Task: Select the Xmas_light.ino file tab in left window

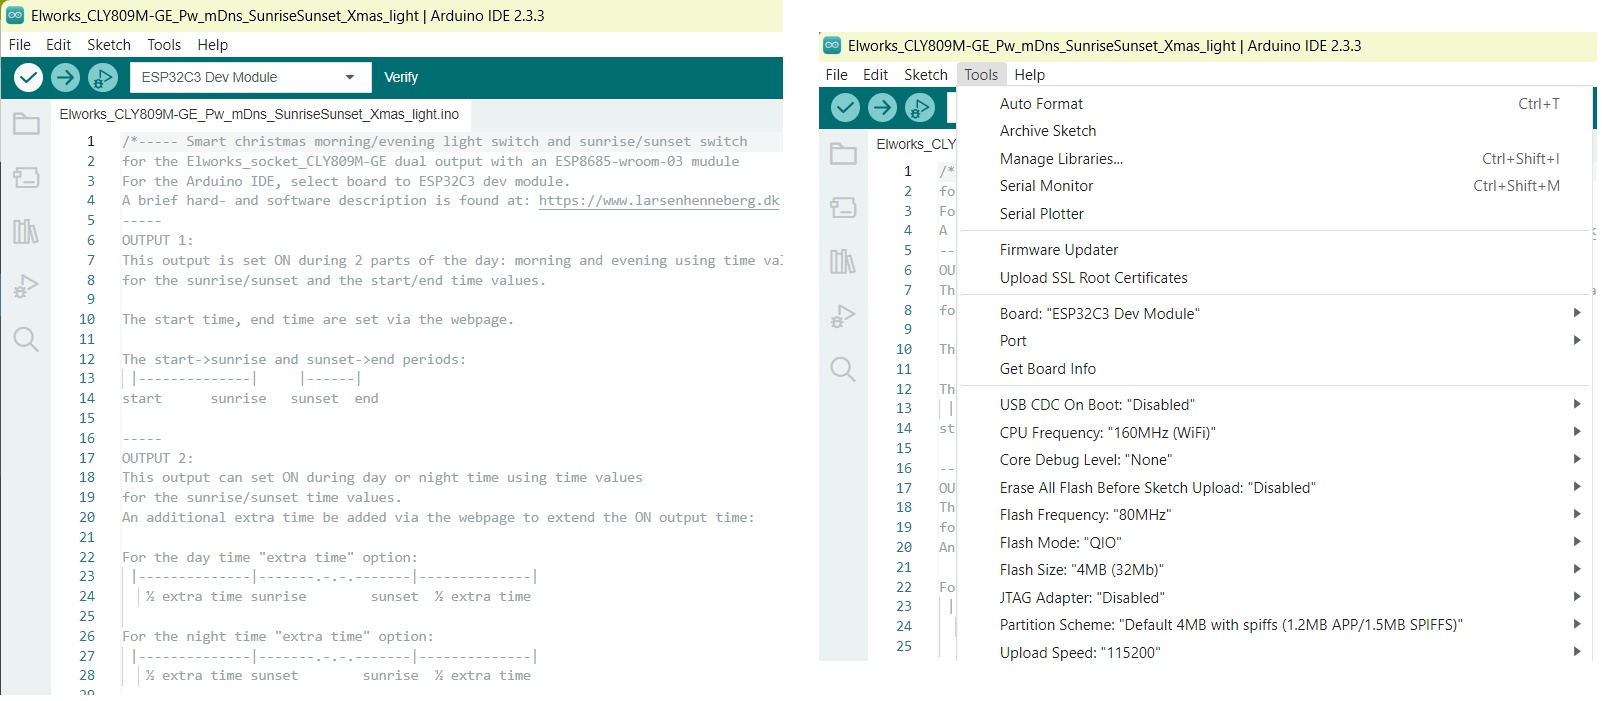Action: coord(259,114)
